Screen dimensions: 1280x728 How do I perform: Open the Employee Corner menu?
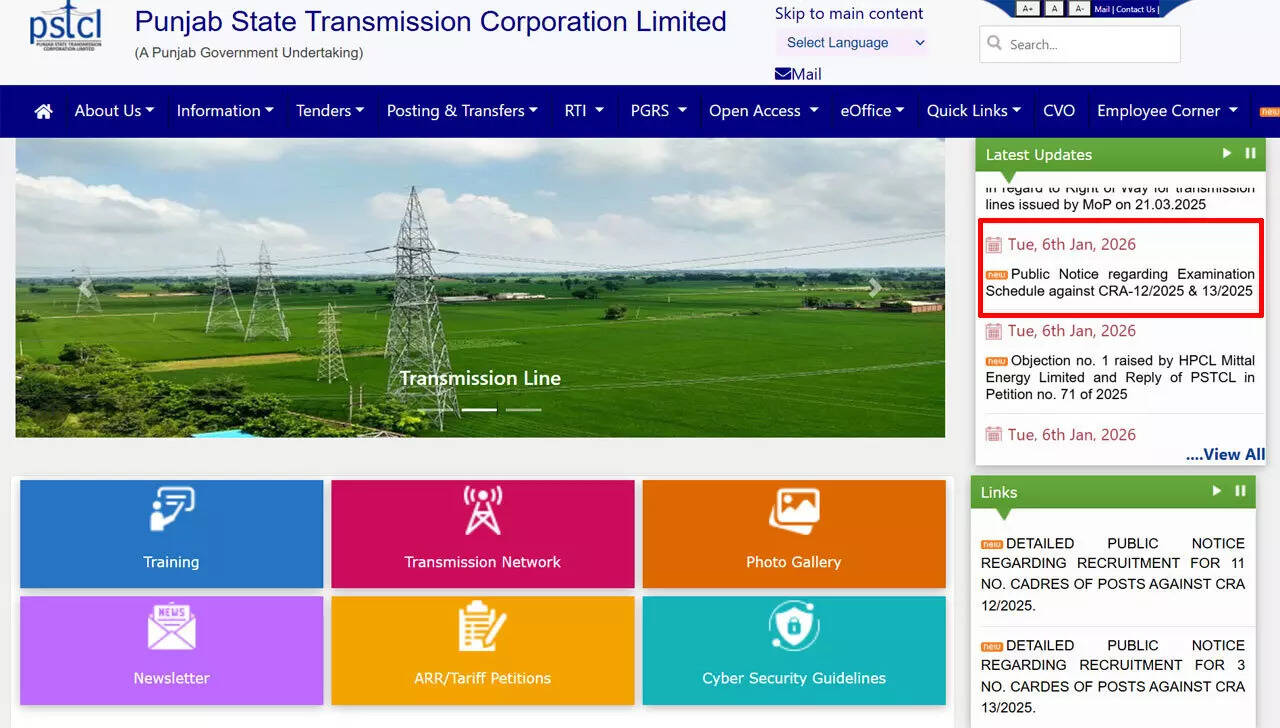coord(1166,111)
